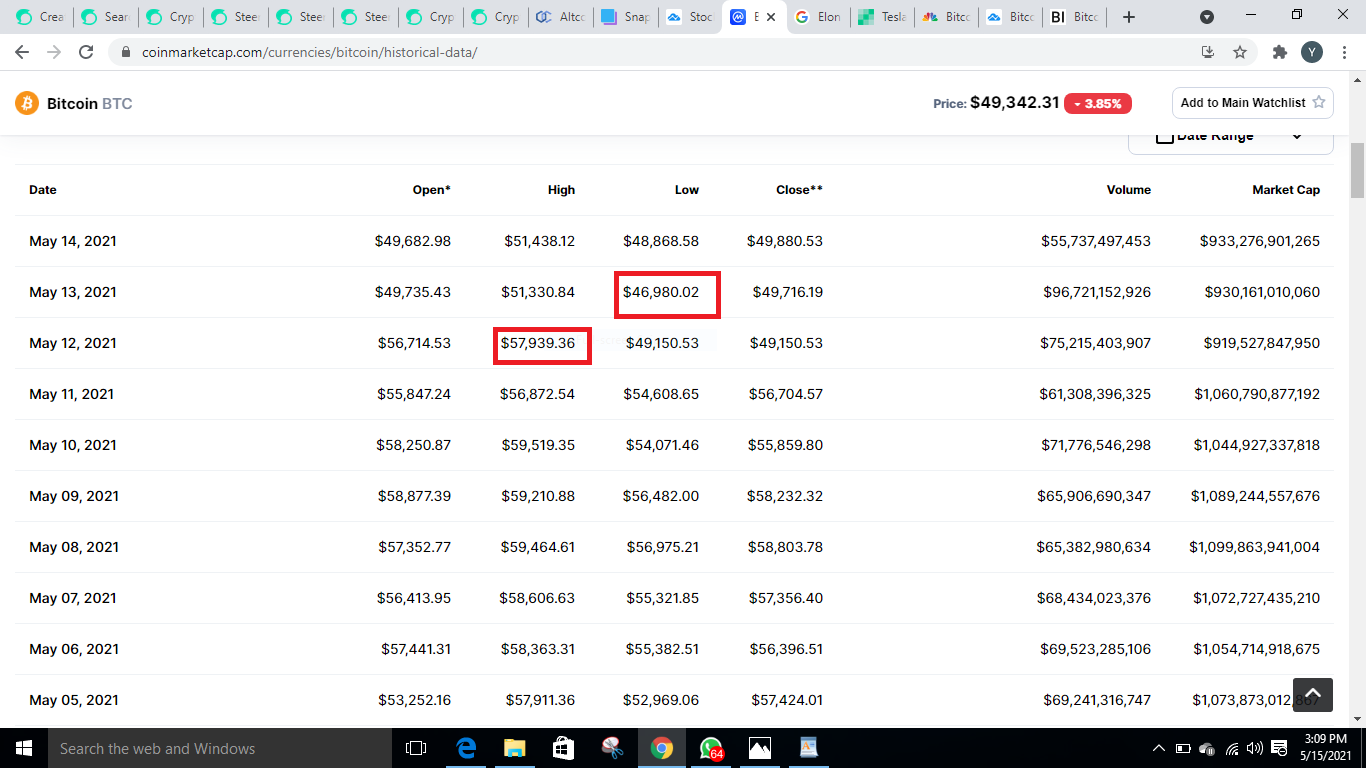Open a new tab with plus button
Viewport: 1366px width, 768px height.
[1129, 17]
